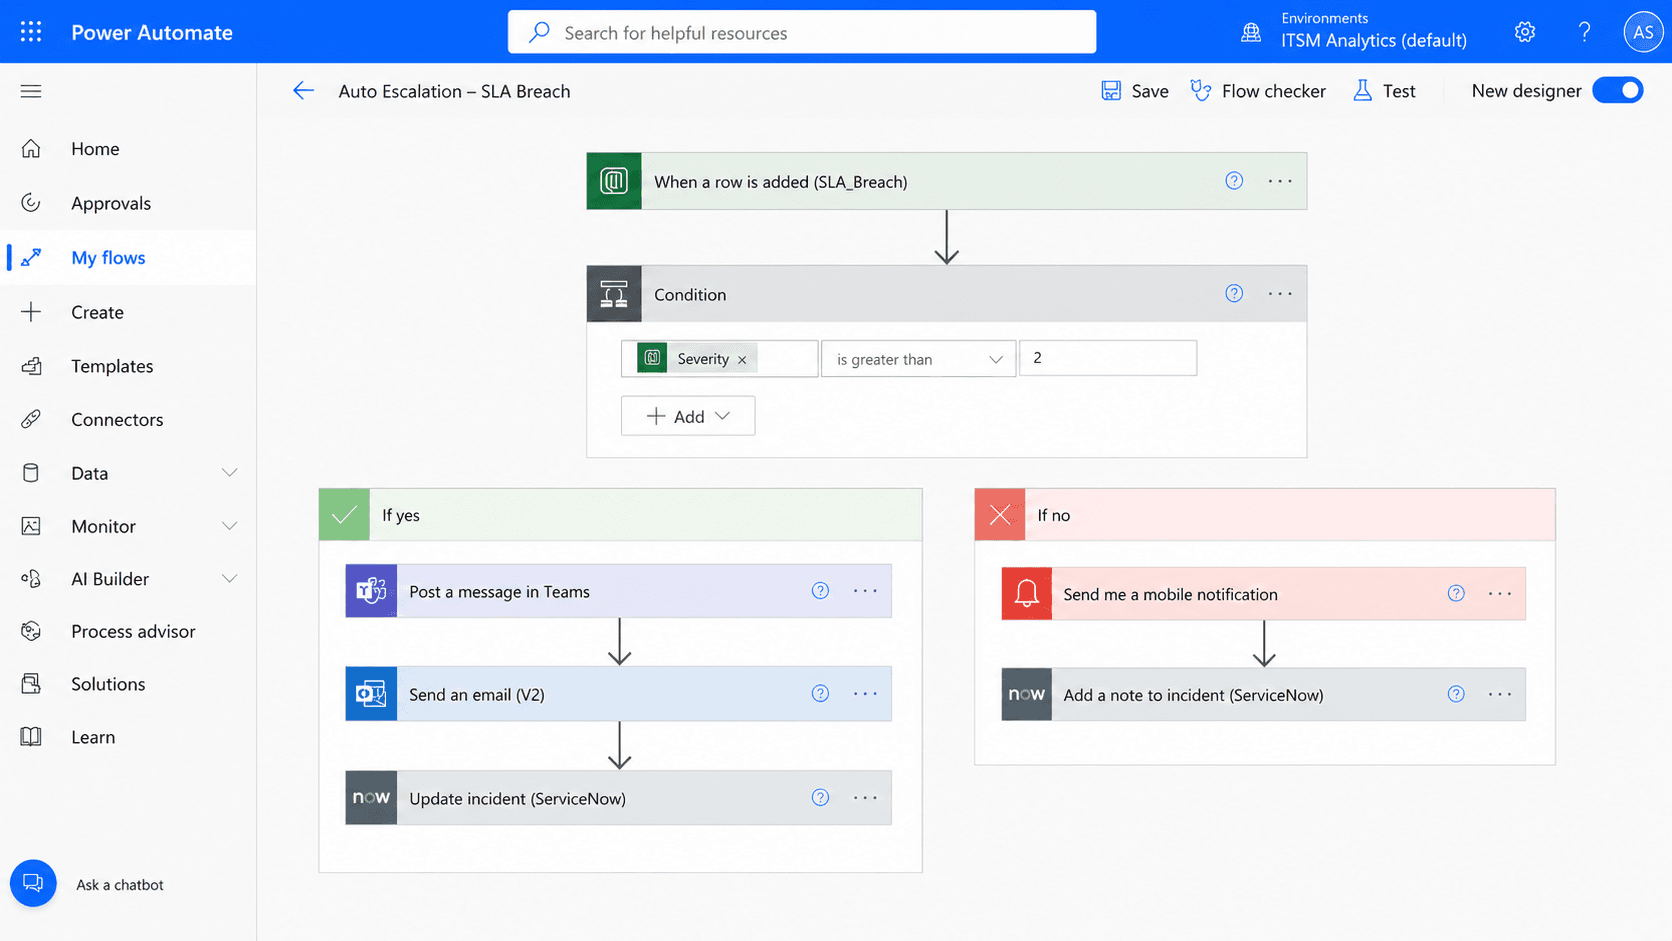
Task: Select My flows in the sidebar
Action: tap(128, 258)
